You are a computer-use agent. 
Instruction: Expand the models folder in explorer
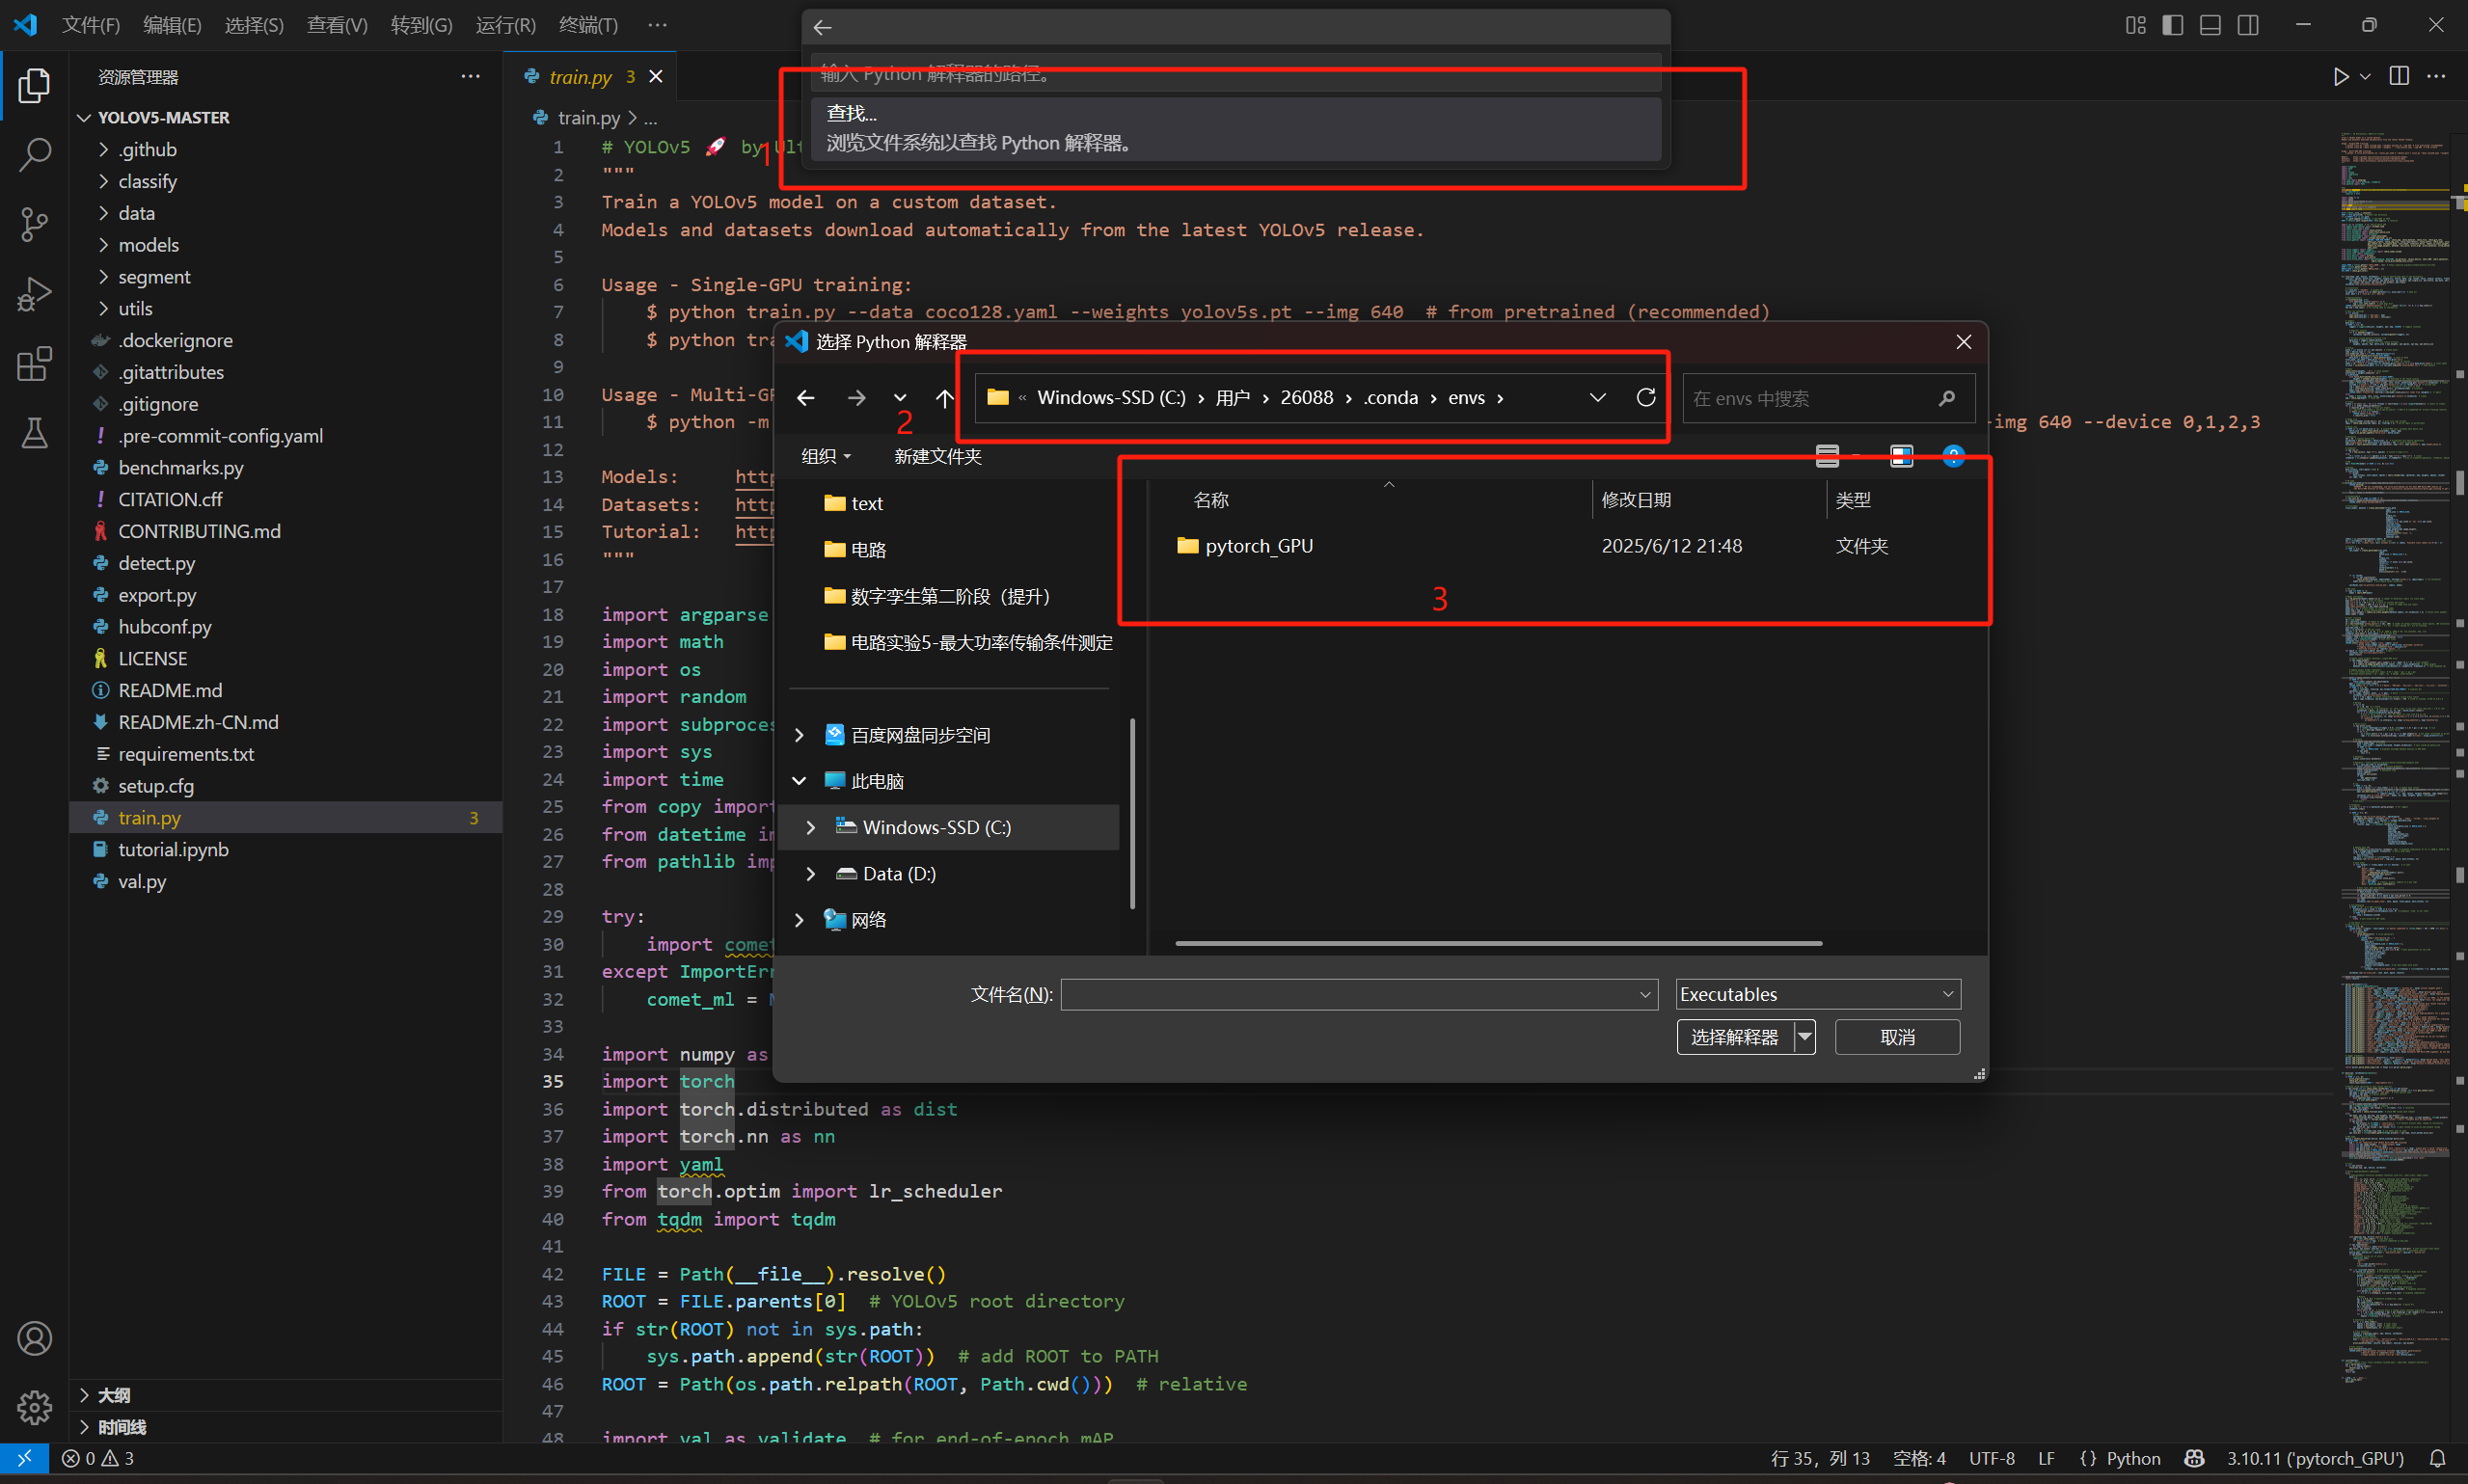148,245
